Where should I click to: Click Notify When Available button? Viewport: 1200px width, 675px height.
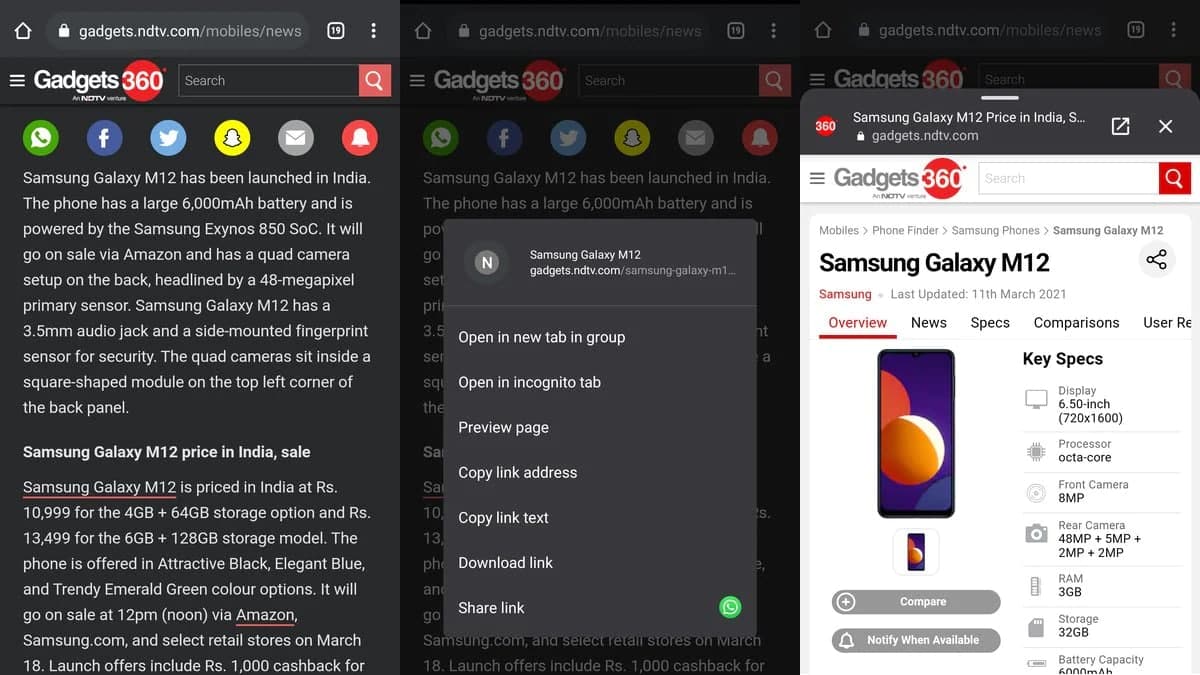(x=916, y=640)
